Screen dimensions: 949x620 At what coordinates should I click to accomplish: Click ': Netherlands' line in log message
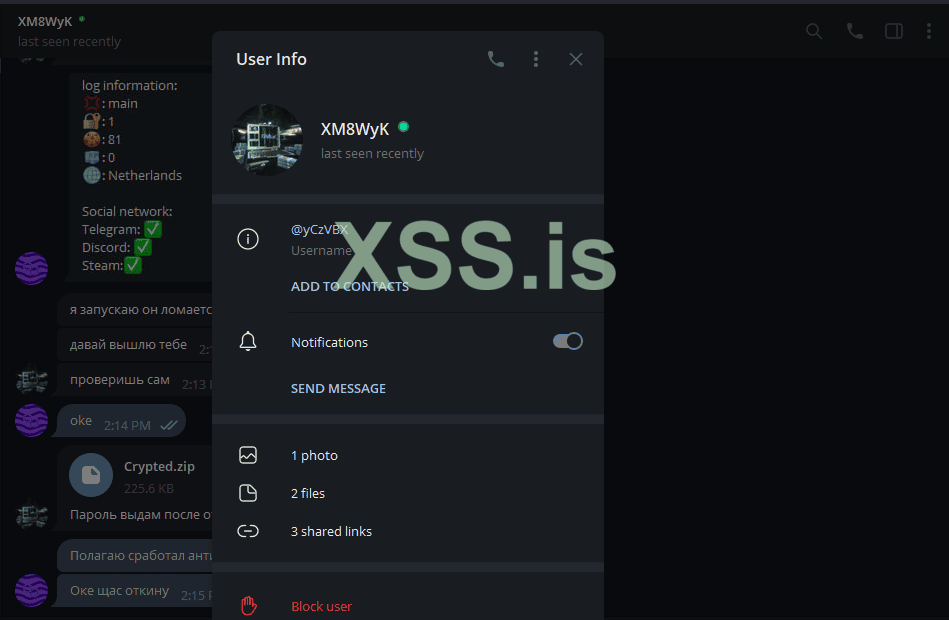[x=133, y=176]
